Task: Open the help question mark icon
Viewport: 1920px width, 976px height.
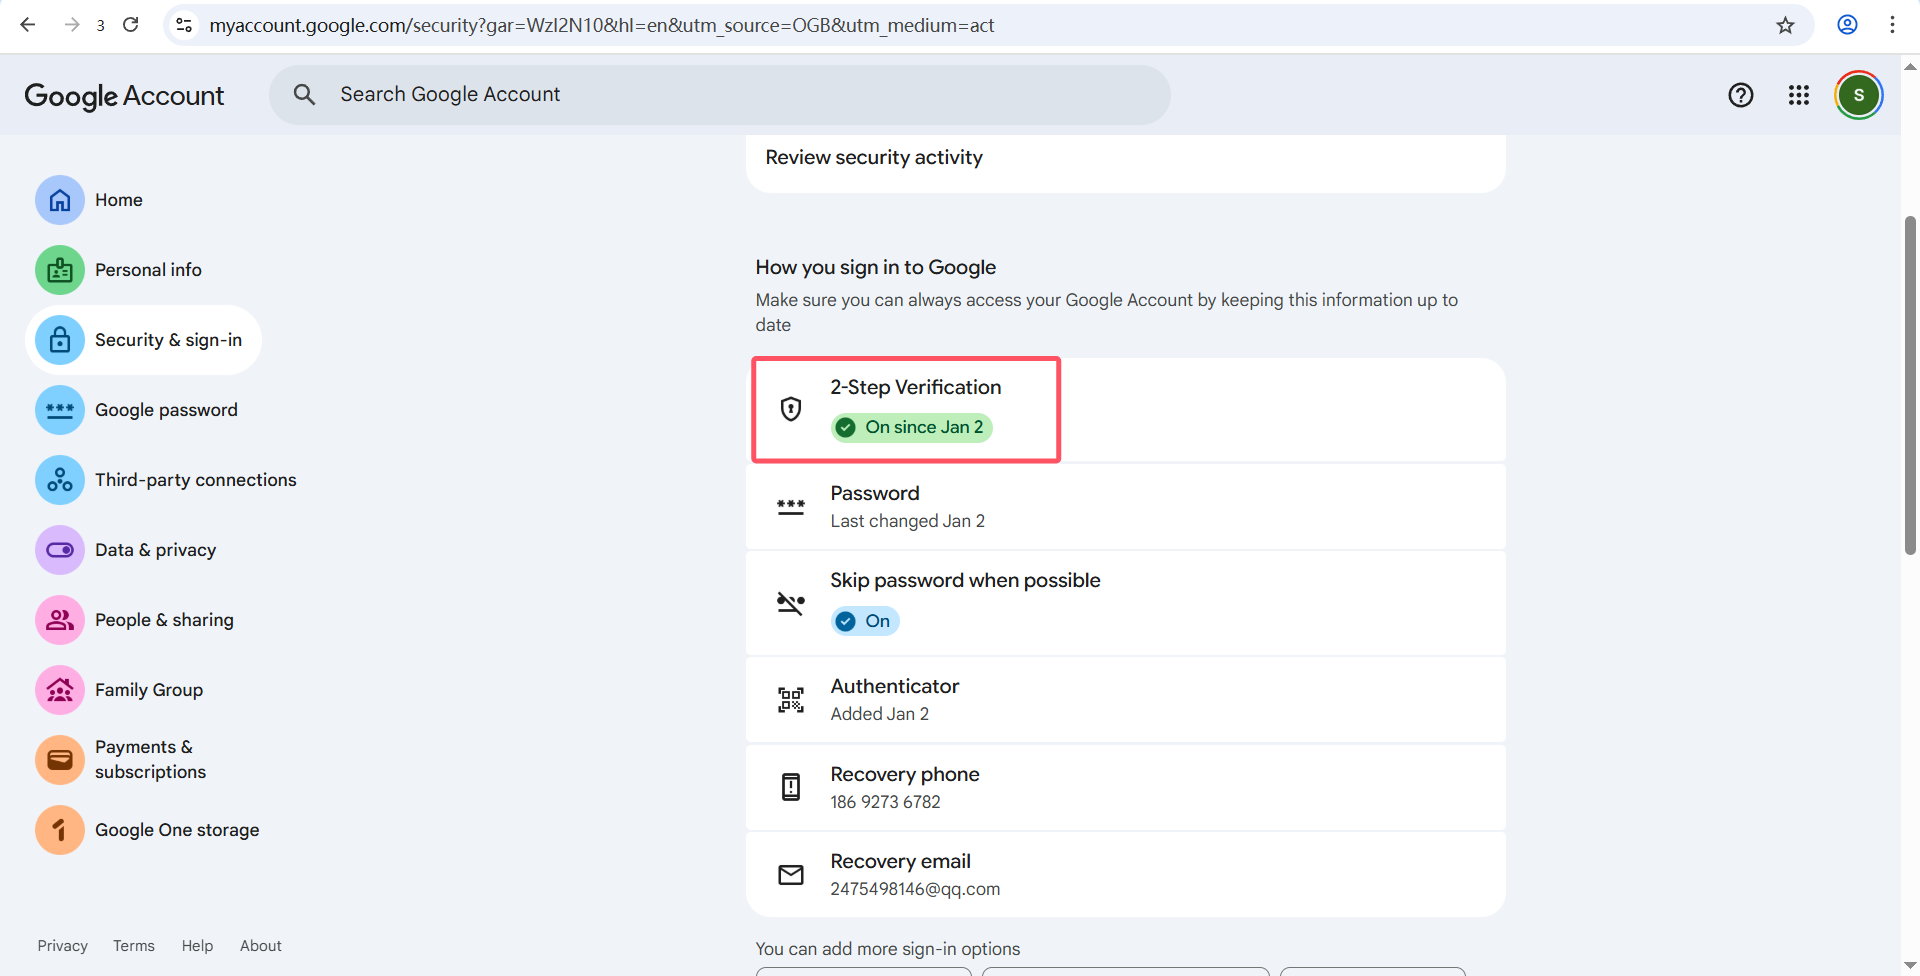Action: click(1740, 95)
